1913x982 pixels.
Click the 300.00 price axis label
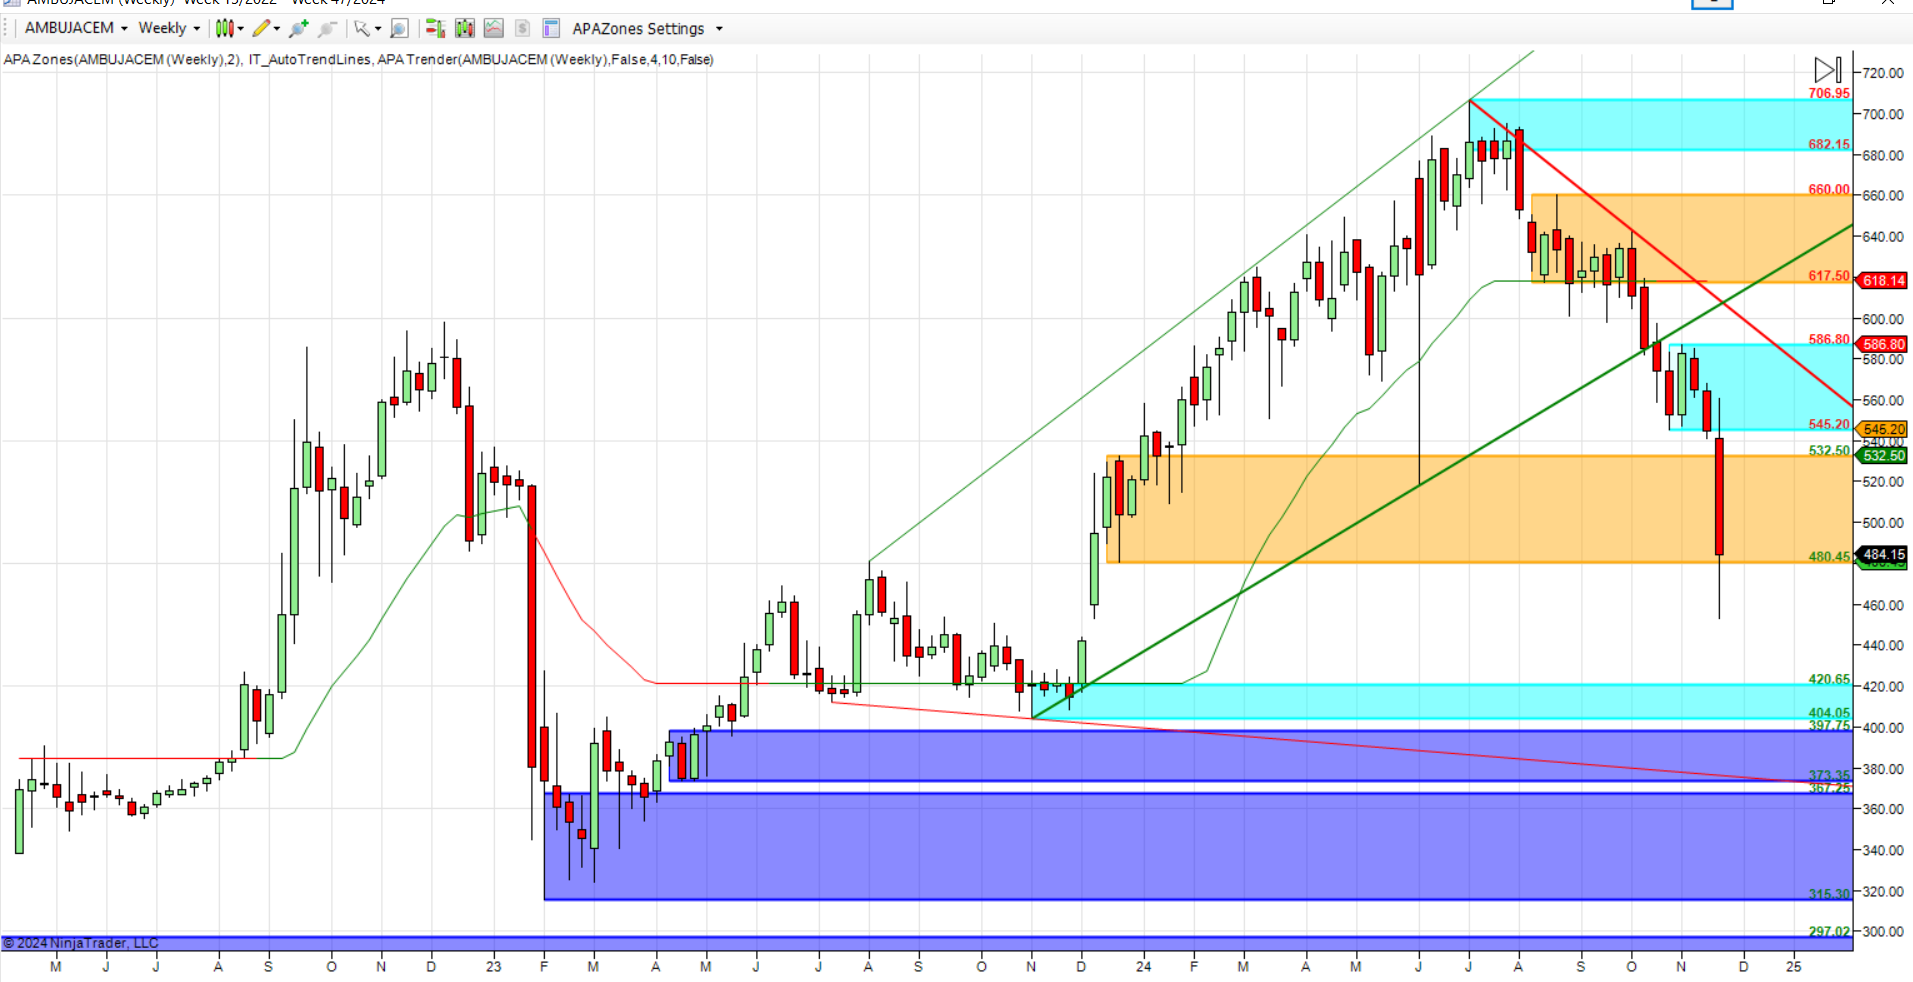(1882, 931)
